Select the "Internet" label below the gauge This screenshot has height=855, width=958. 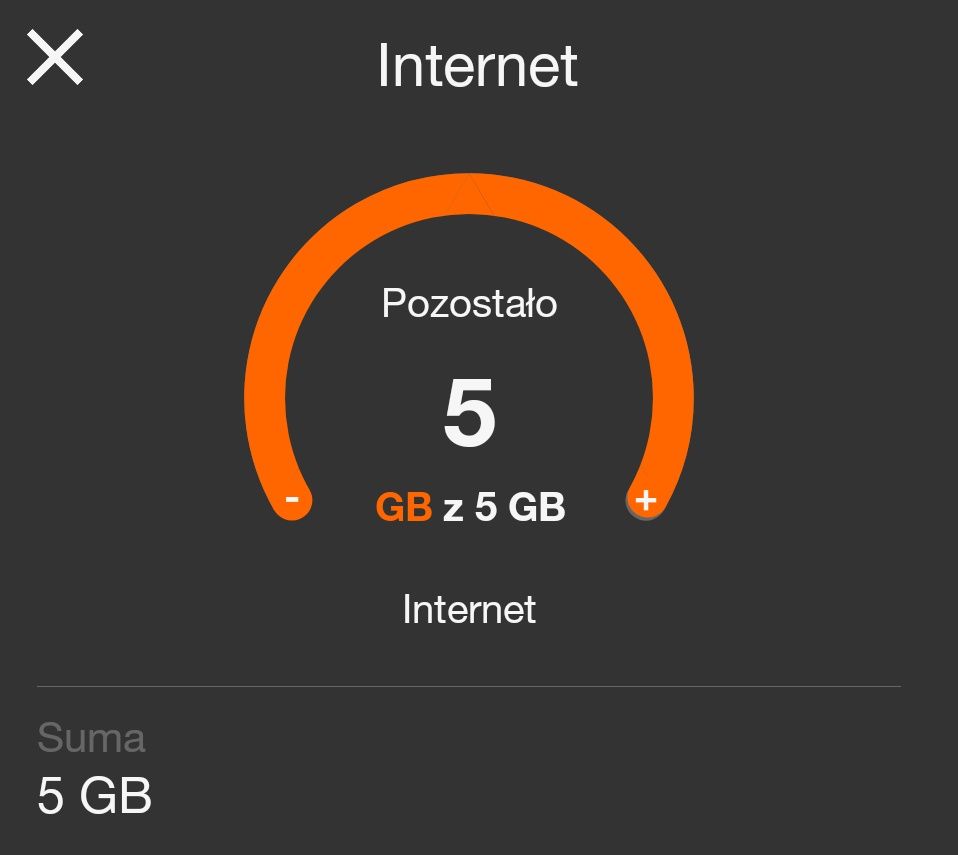click(469, 609)
